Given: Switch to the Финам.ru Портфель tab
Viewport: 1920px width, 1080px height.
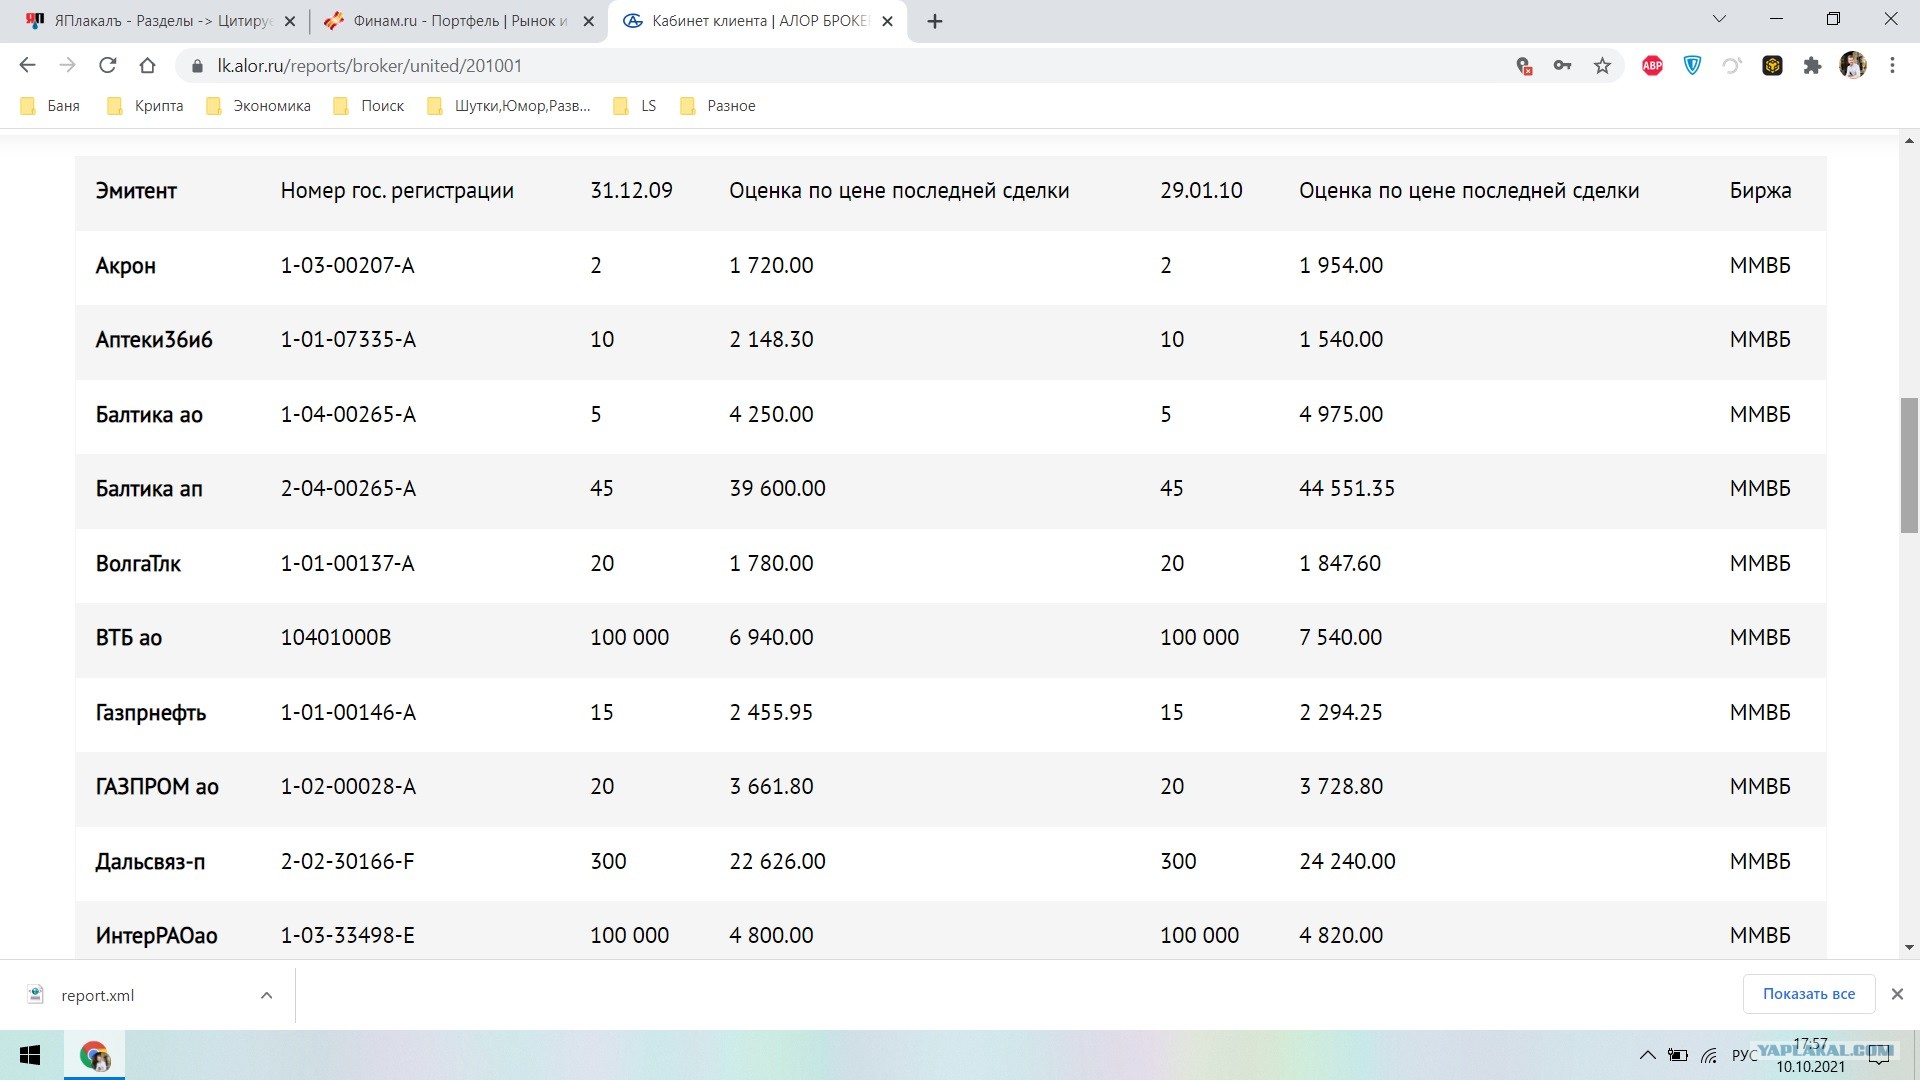Looking at the screenshot, I should [458, 21].
